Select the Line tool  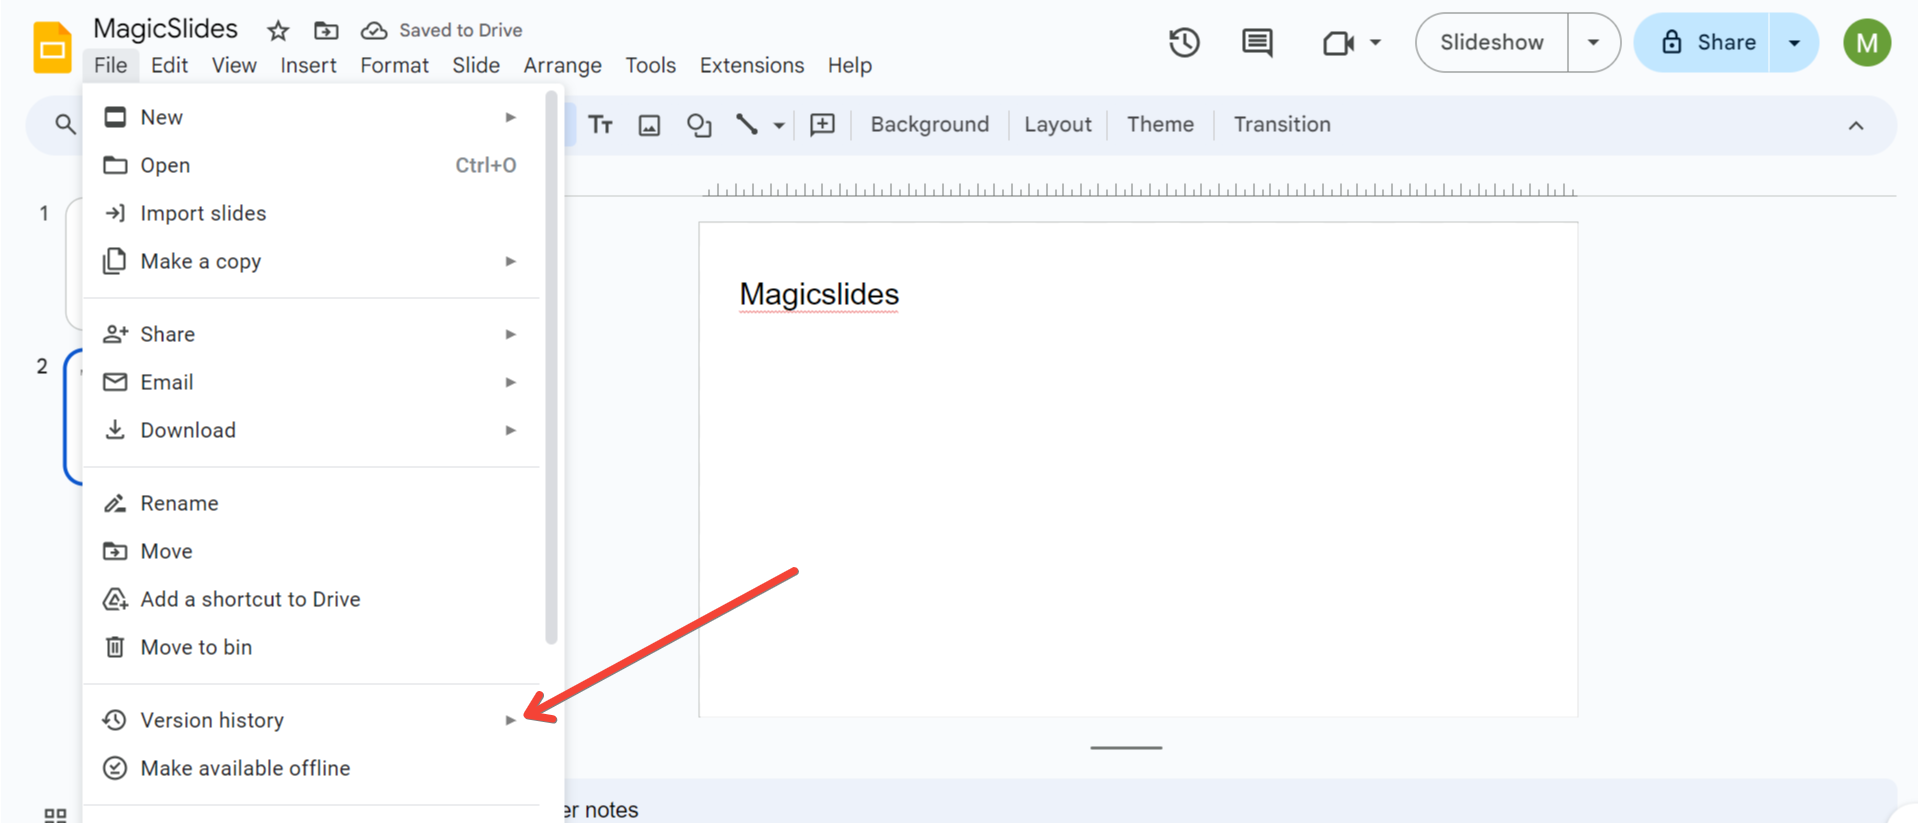(x=747, y=124)
